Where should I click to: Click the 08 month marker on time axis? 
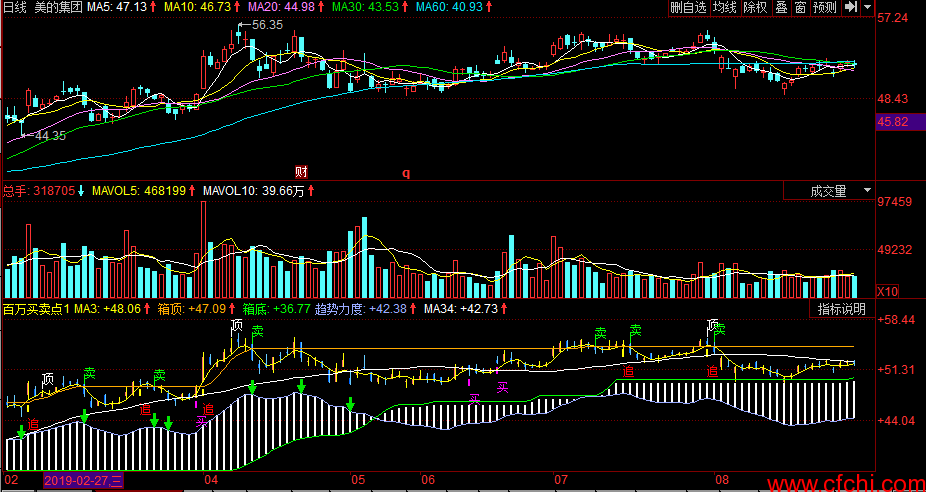point(720,480)
